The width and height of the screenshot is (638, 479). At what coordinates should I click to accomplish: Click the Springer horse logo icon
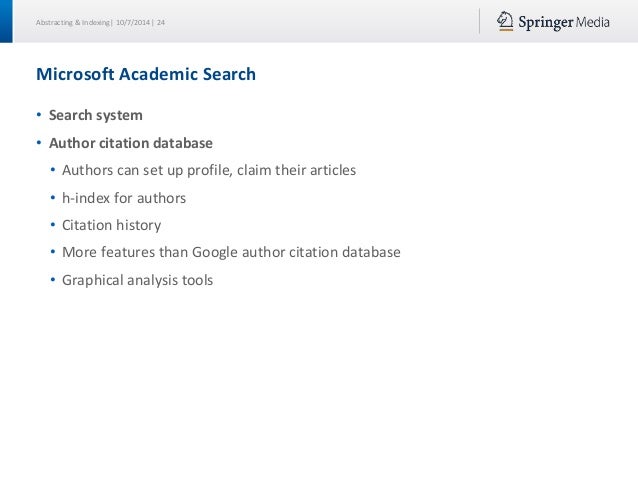tap(505, 21)
